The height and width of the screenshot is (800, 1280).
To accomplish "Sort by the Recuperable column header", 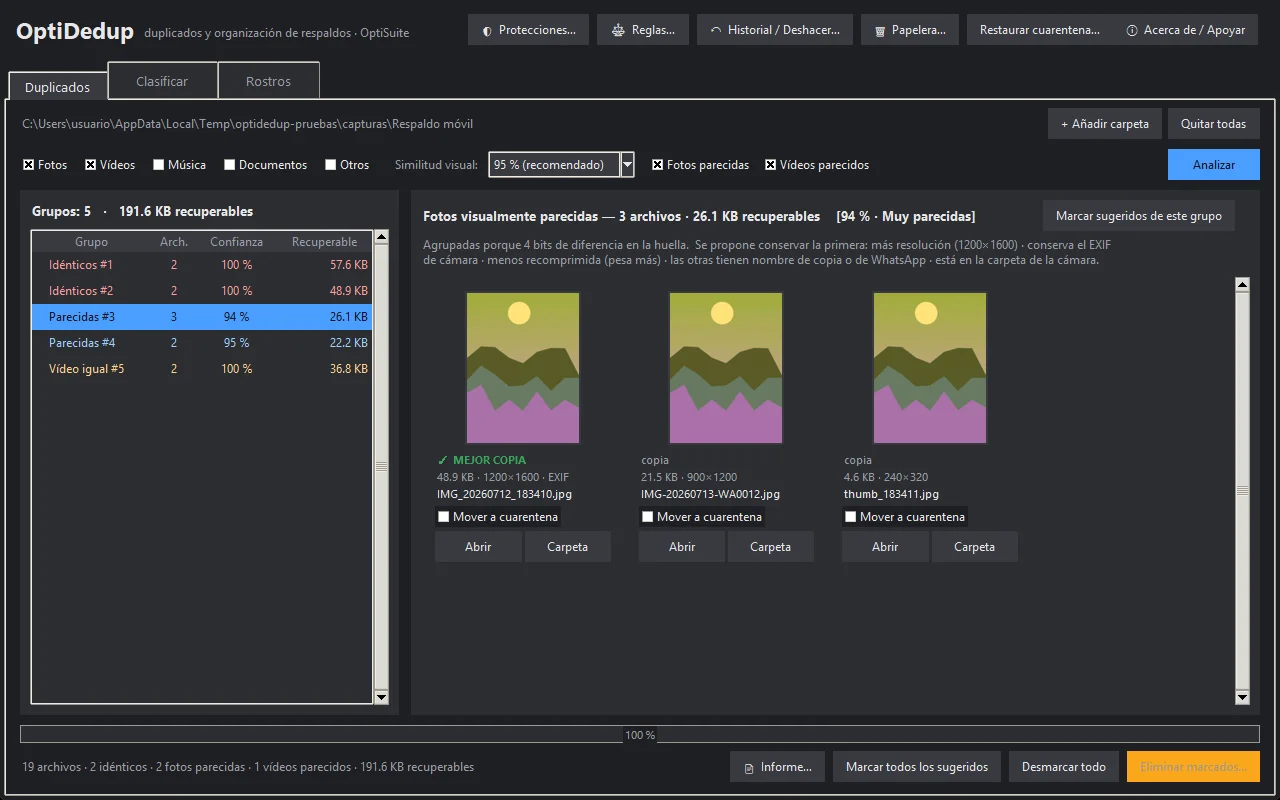I will 324,242.
